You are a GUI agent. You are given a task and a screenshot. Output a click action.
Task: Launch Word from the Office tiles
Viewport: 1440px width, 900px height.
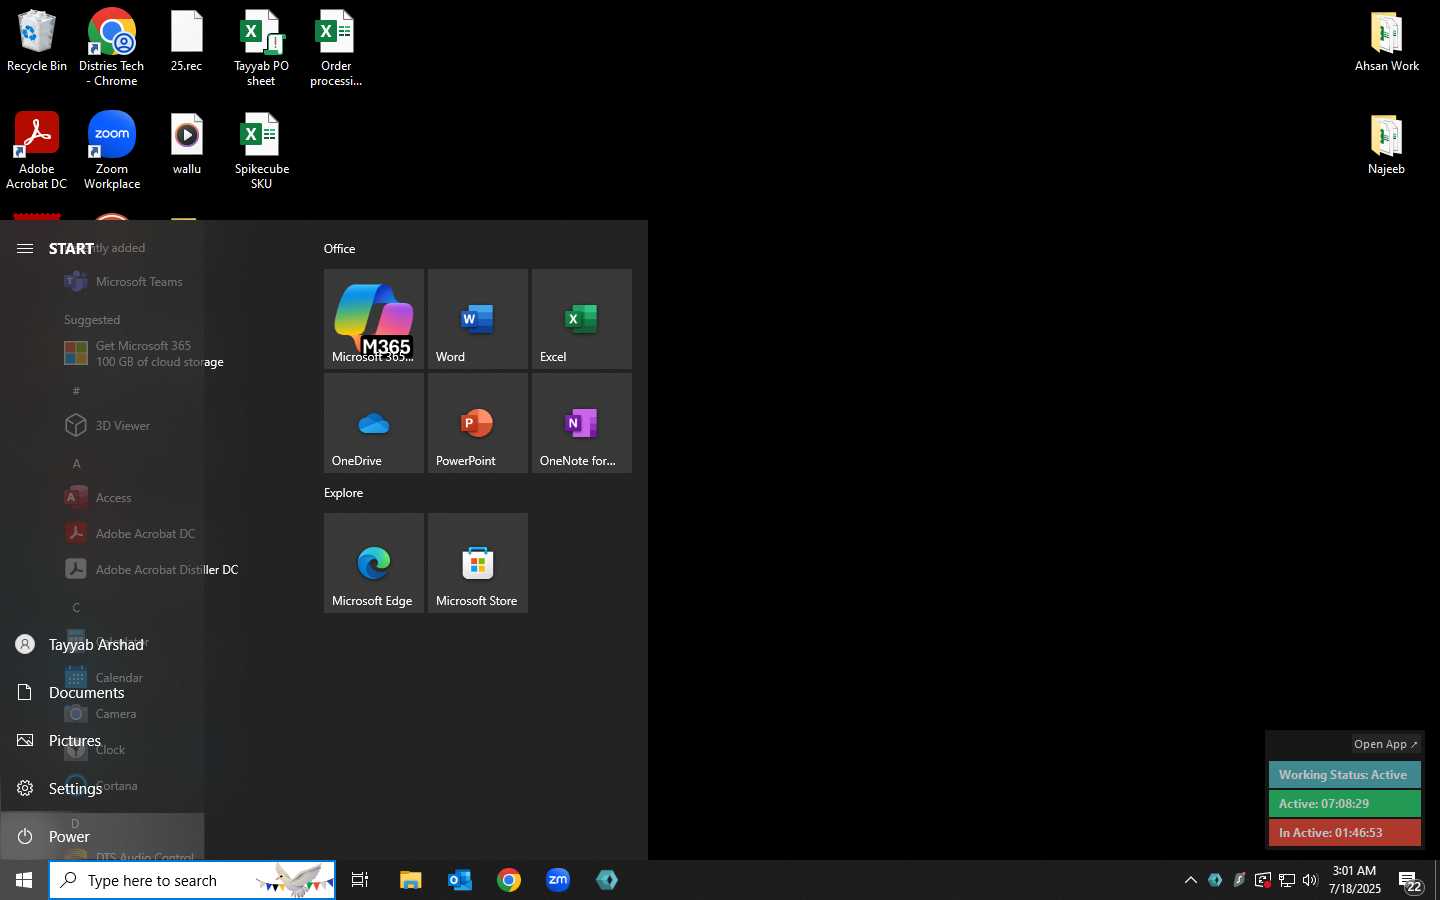(x=478, y=319)
